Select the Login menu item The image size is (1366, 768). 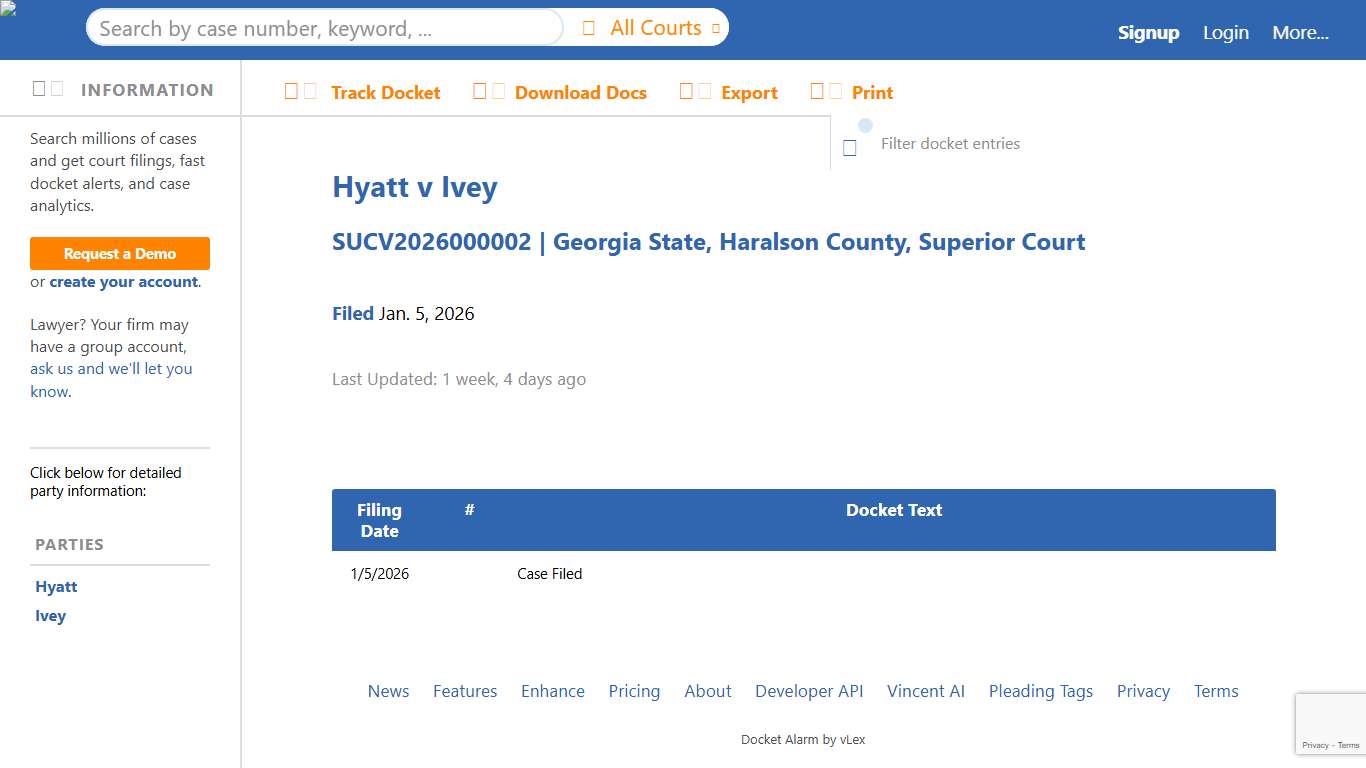pos(1226,32)
